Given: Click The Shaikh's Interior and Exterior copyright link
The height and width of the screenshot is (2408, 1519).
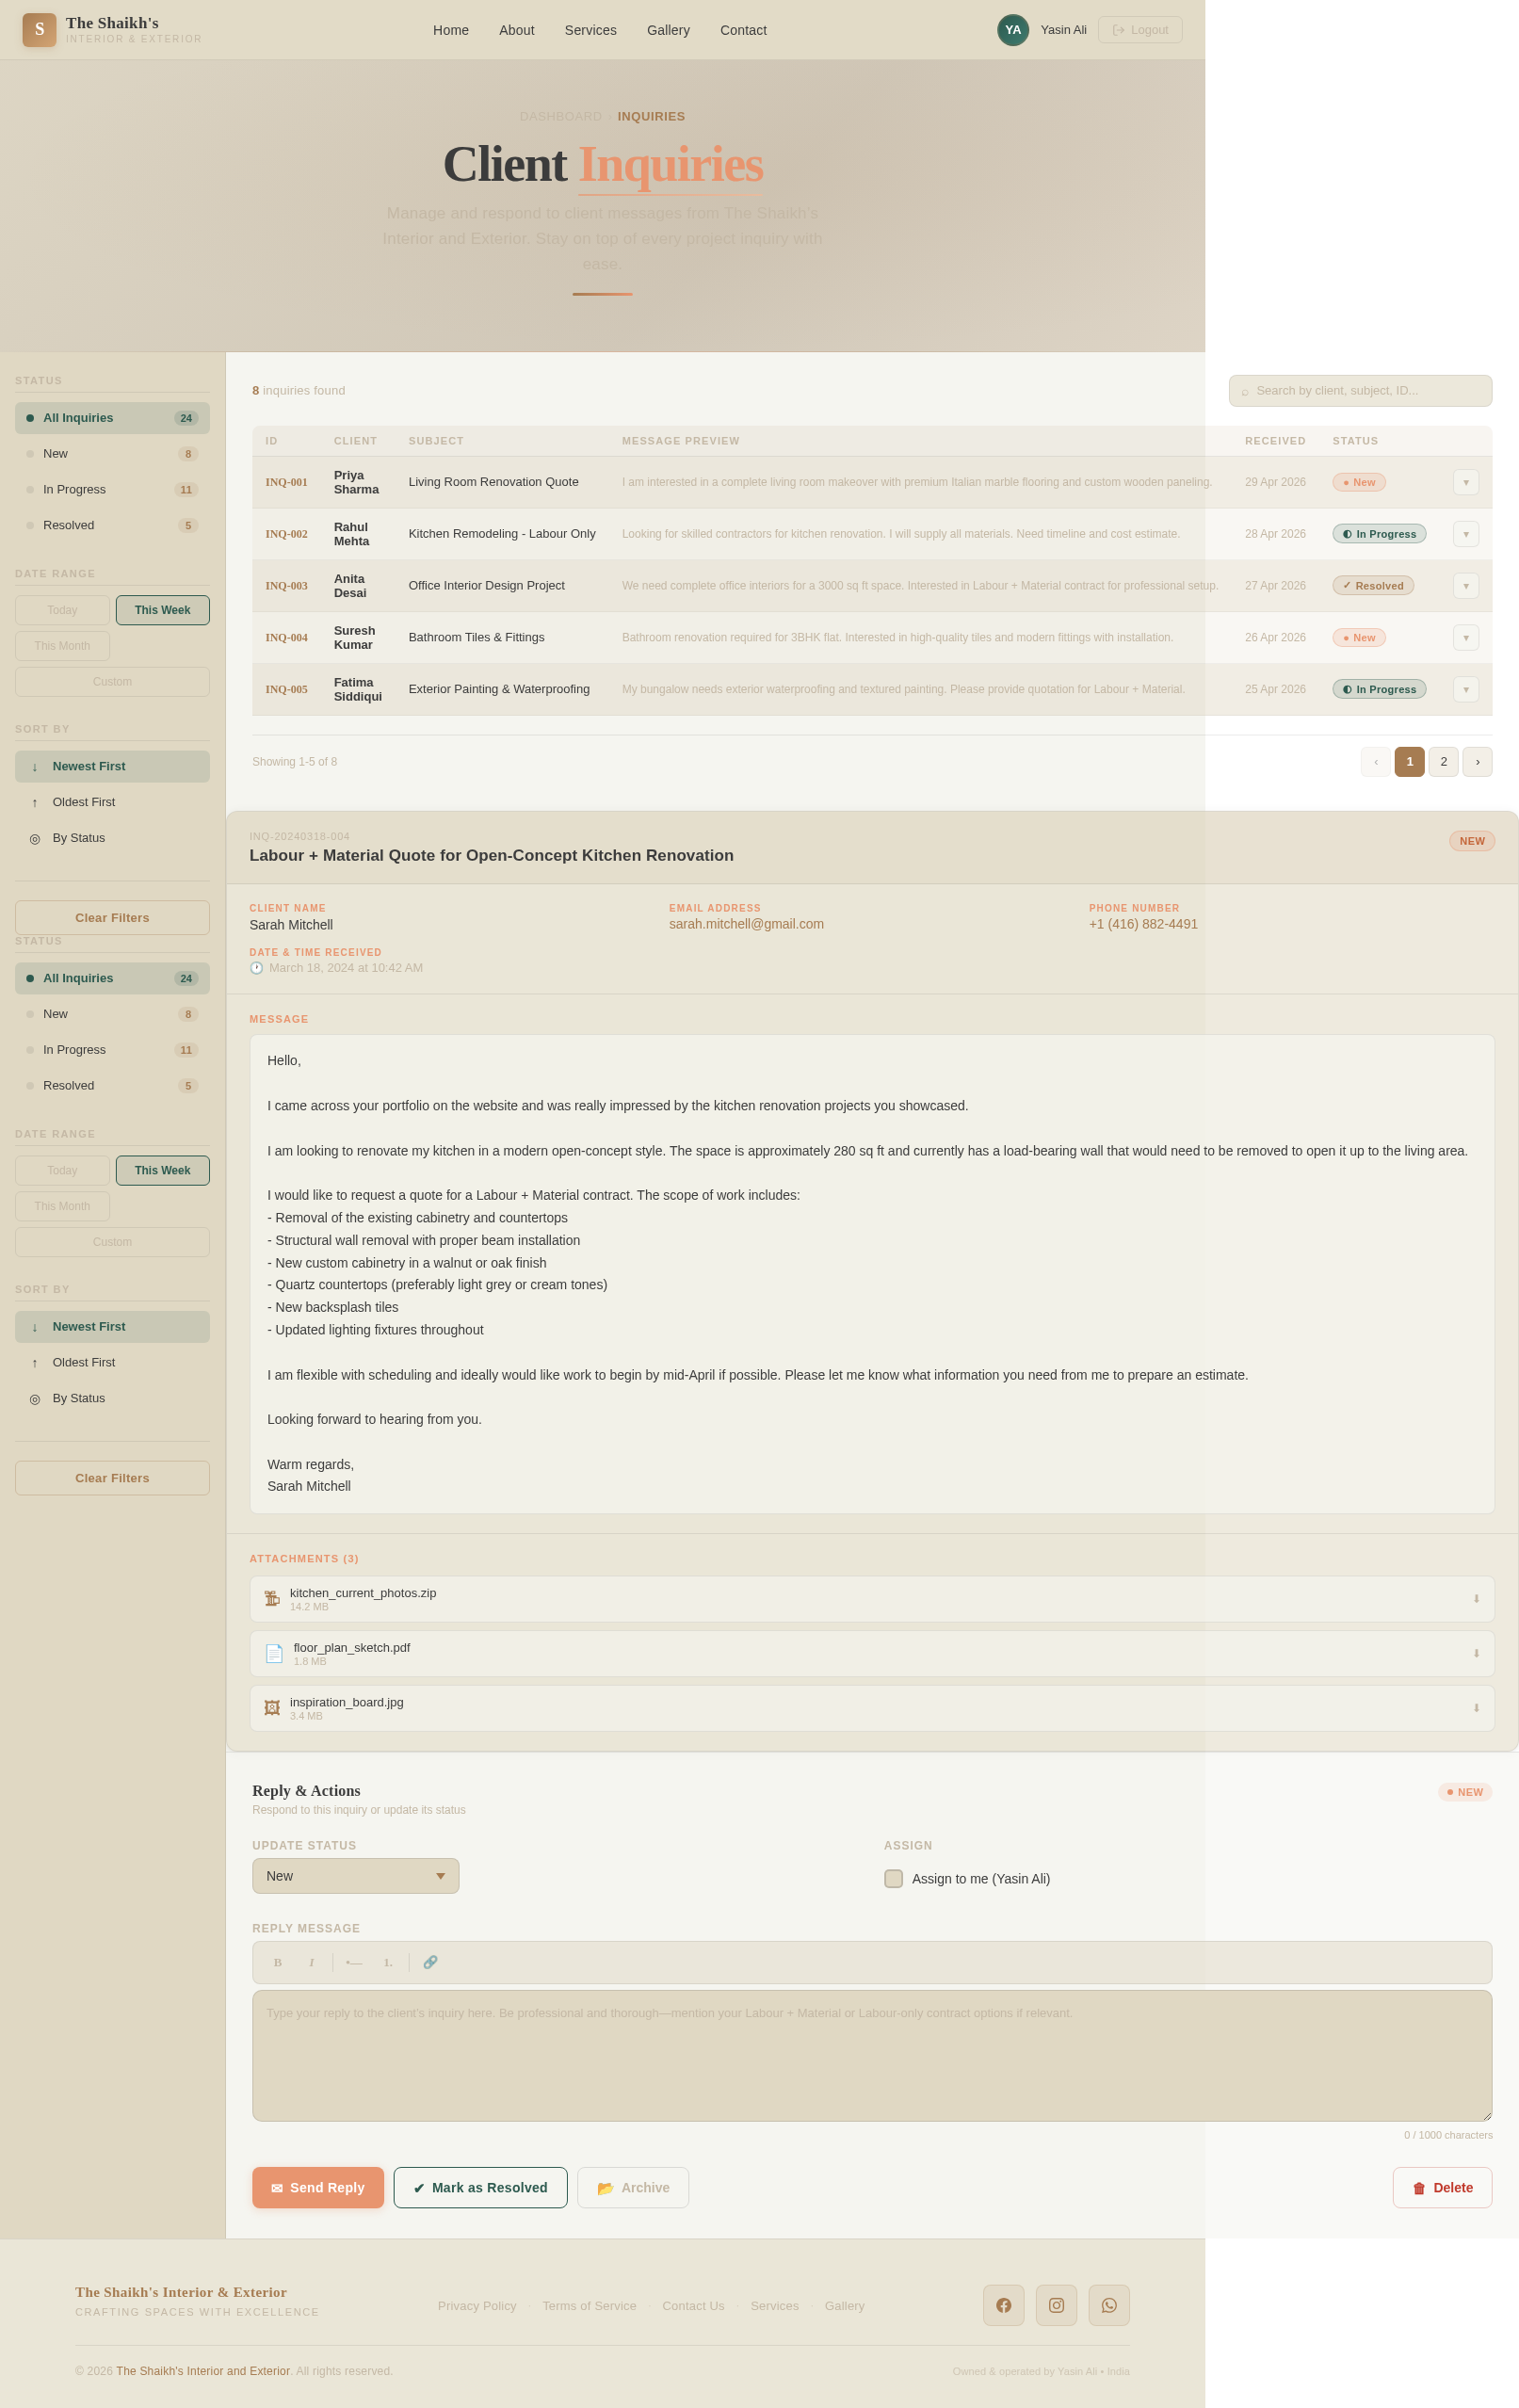Looking at the screenshot, I should click(x=203, y=2371).
